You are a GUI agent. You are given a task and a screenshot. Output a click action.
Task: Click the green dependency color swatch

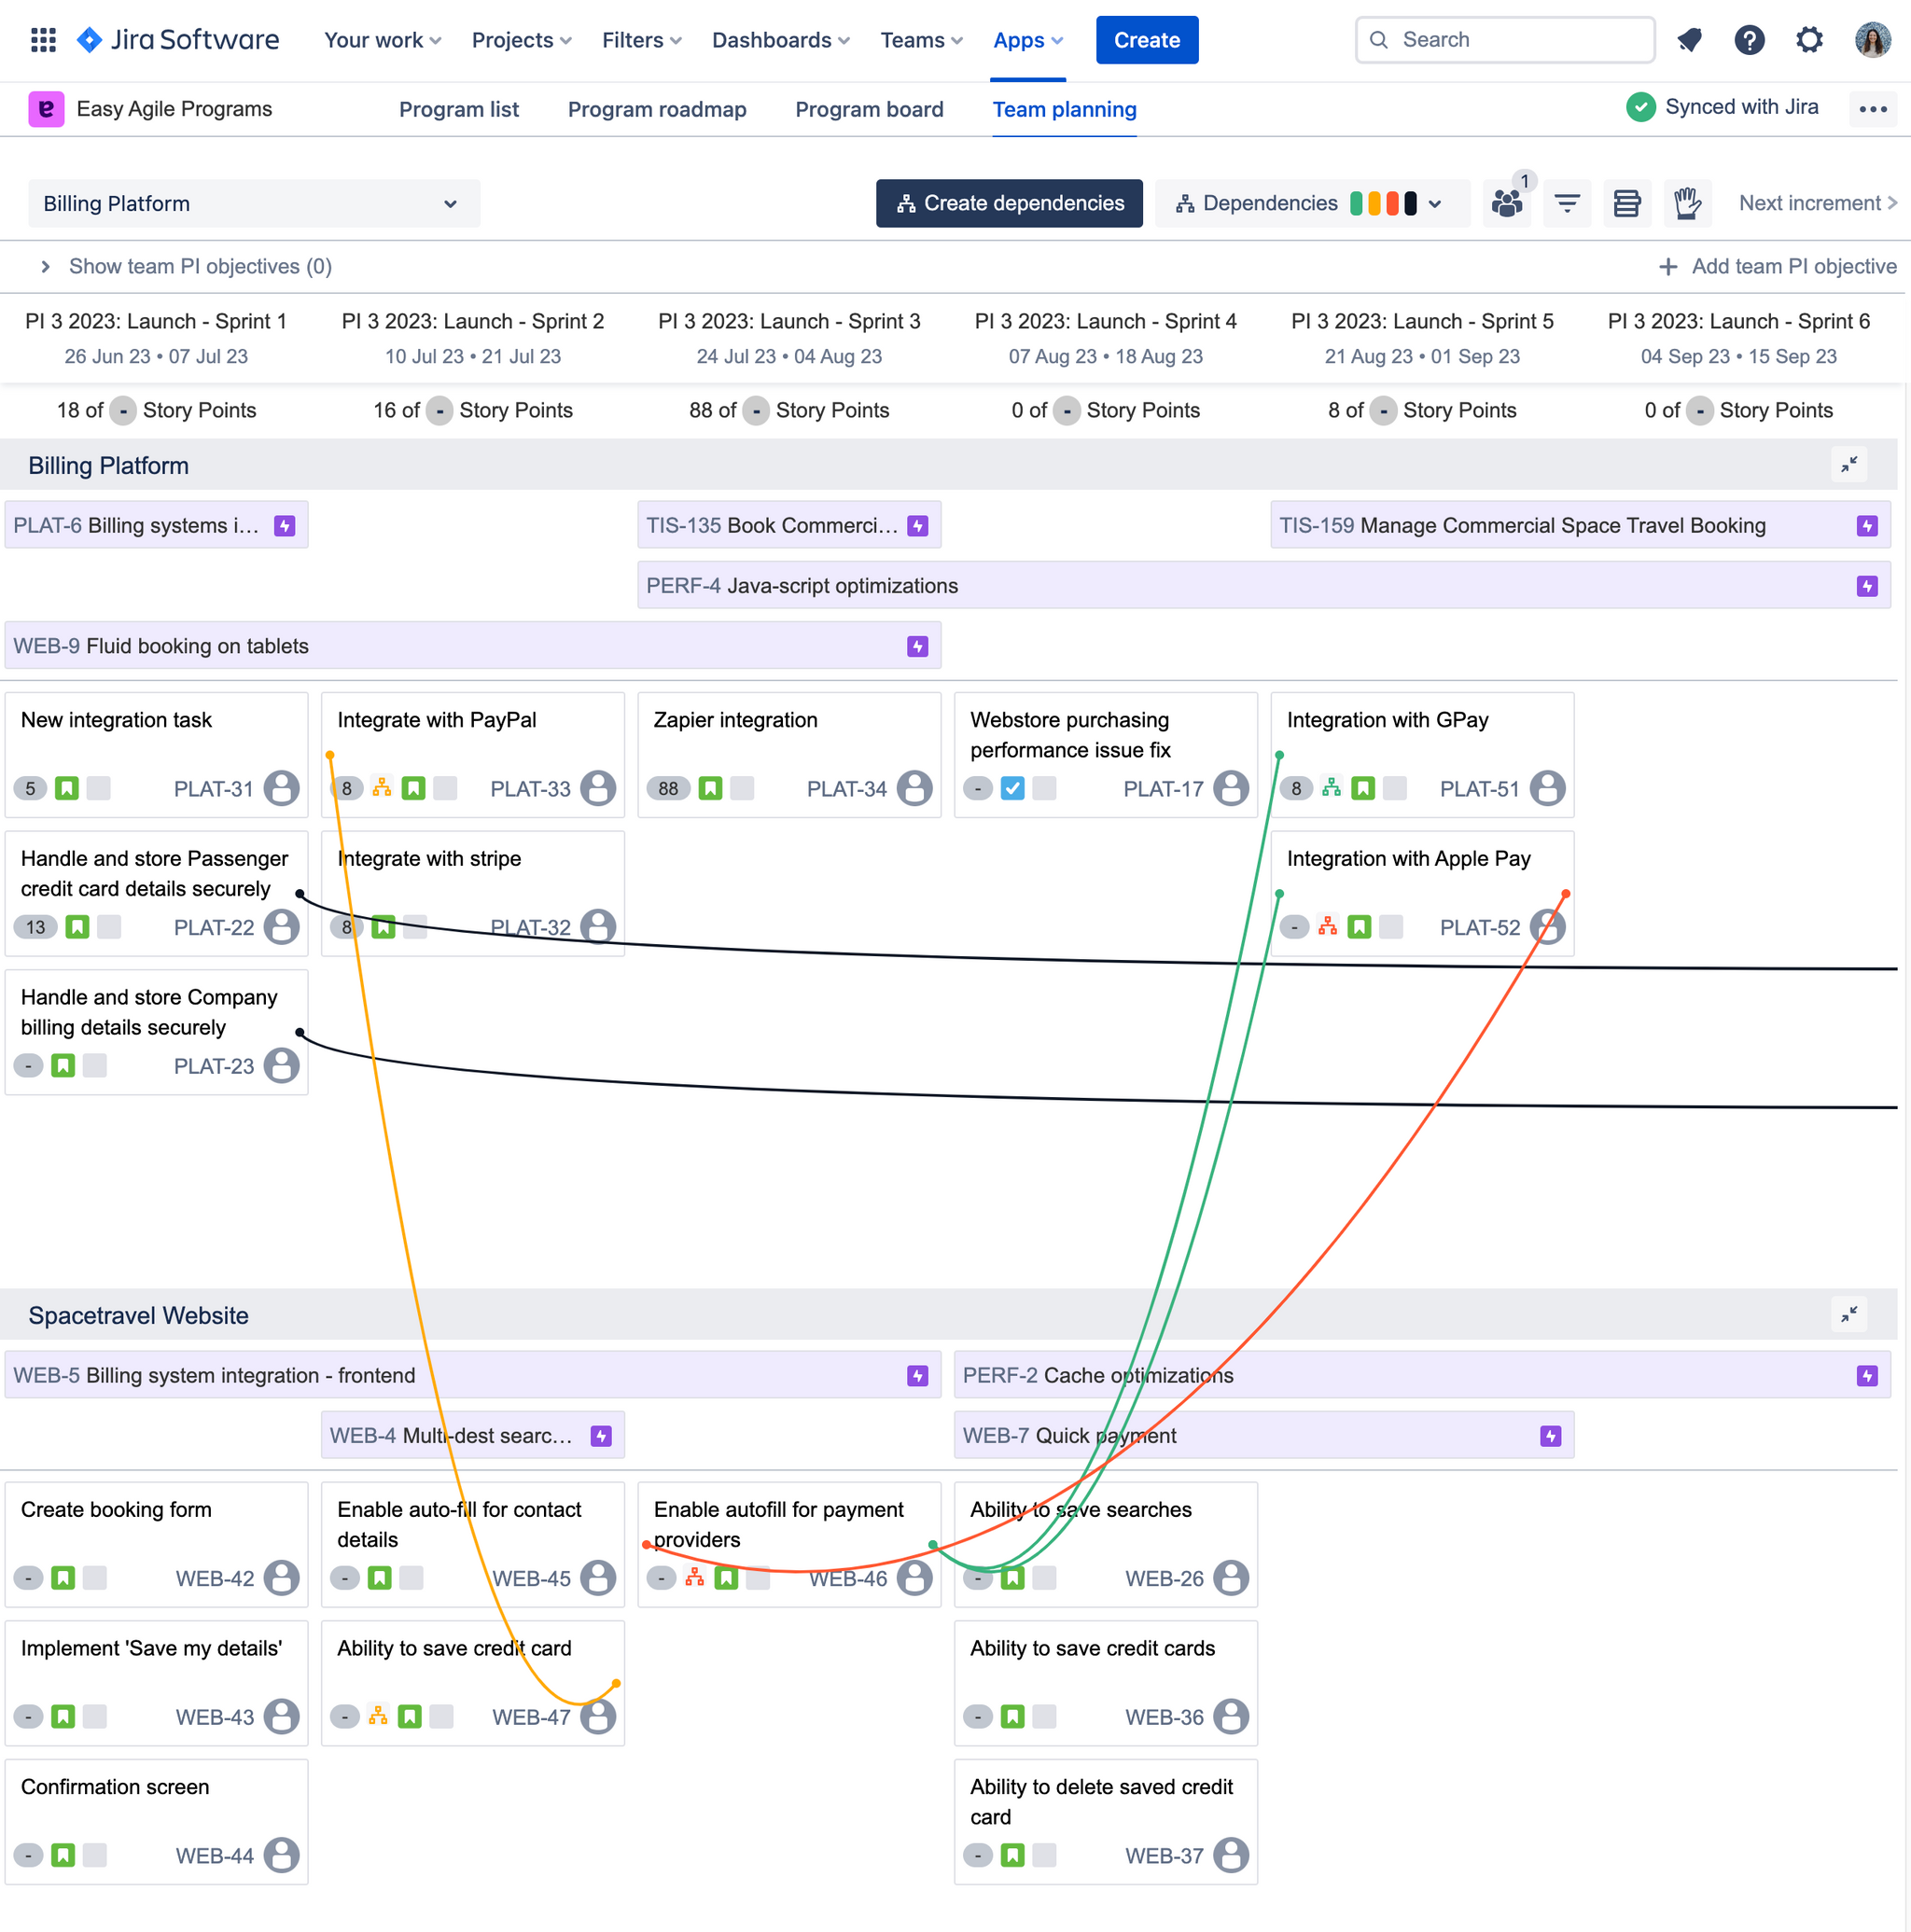pos(1356,203)
